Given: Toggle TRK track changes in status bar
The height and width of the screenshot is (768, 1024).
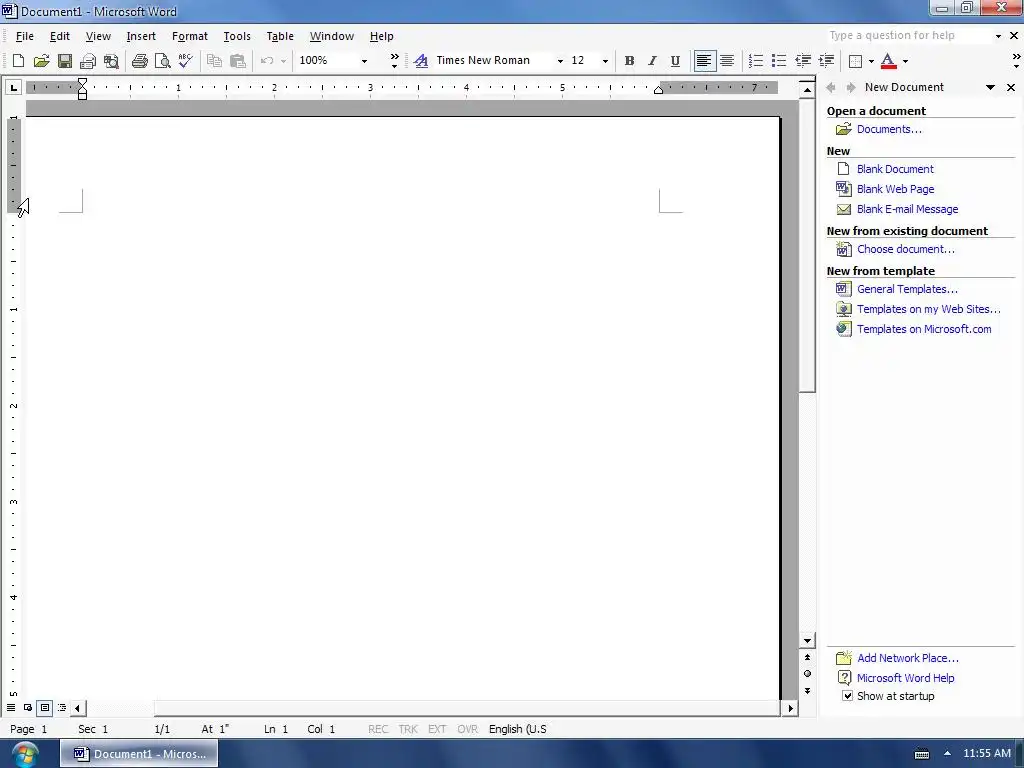Looking at the screenshot, I should coord(408,729).
